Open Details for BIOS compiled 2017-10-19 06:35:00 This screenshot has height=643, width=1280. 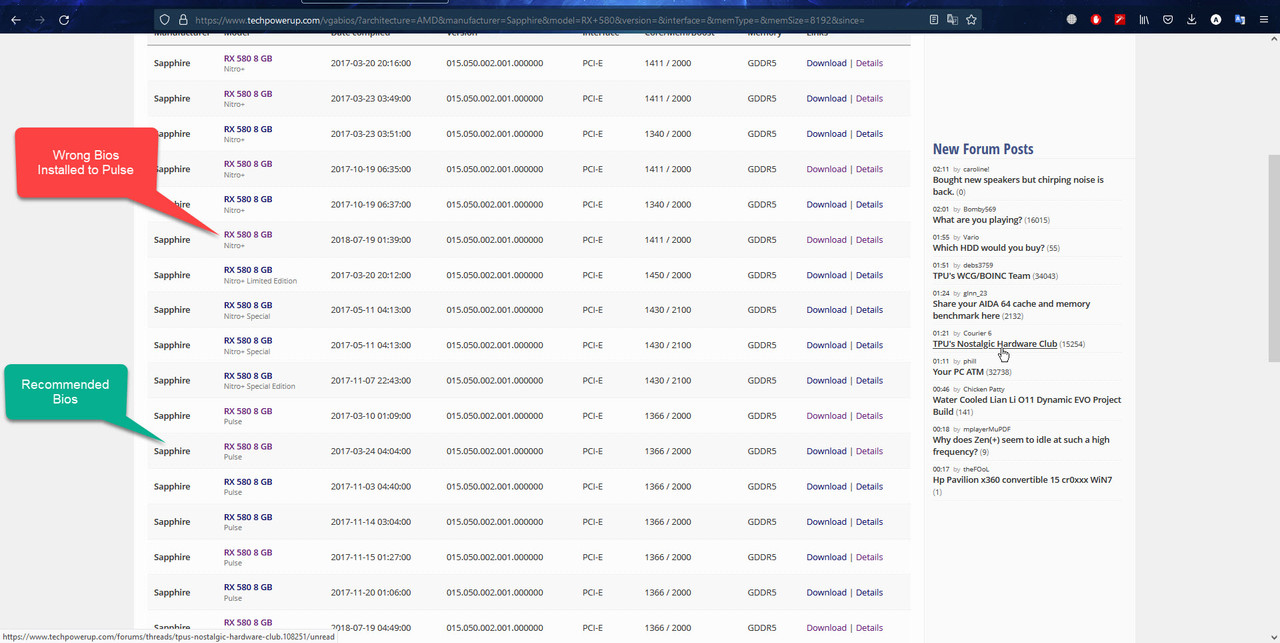tap(869, 169)
